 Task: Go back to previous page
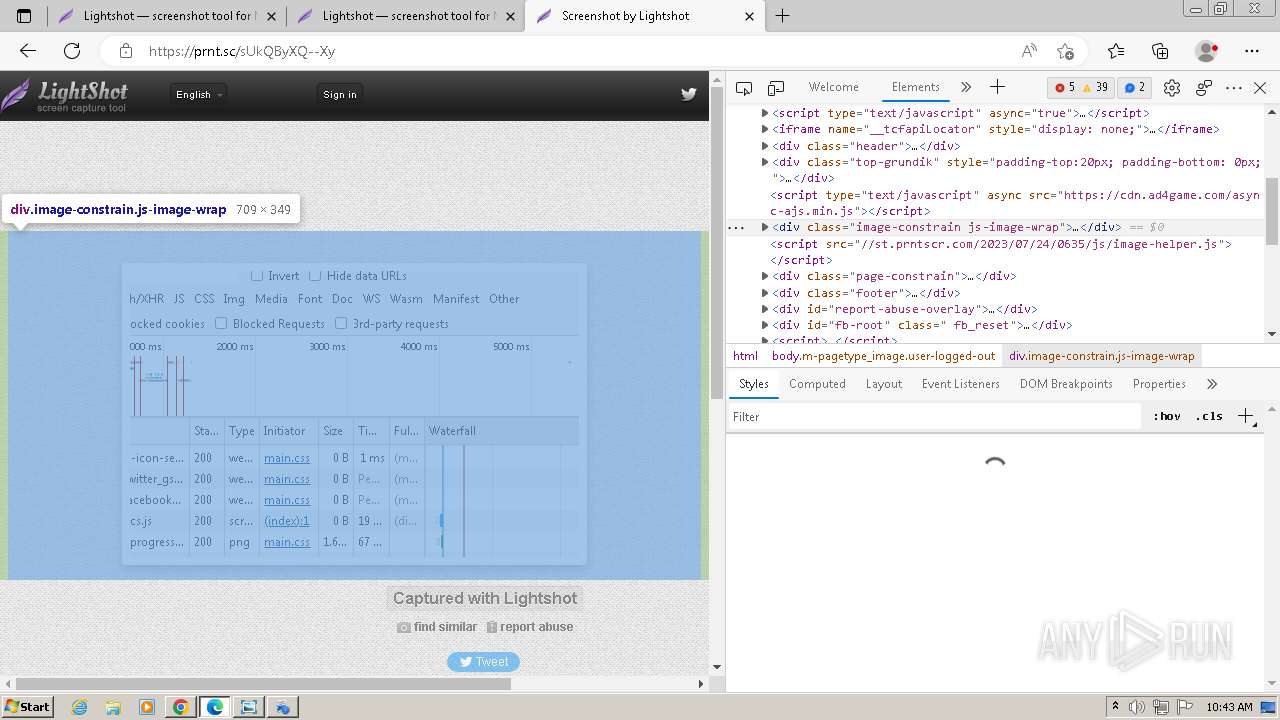[28, 51]
